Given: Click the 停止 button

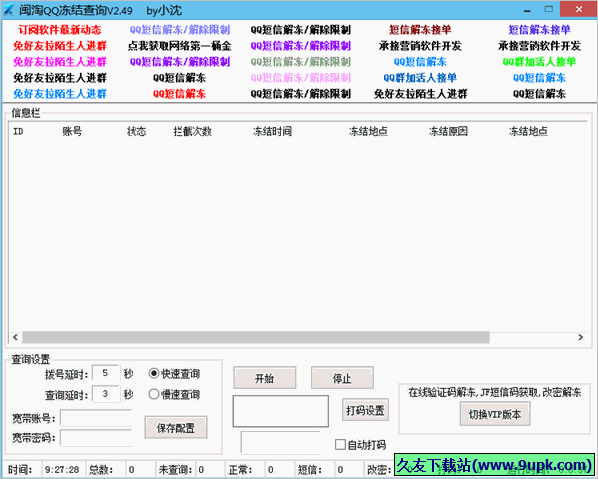Looking at the screenshot, I should coord(342,378).
